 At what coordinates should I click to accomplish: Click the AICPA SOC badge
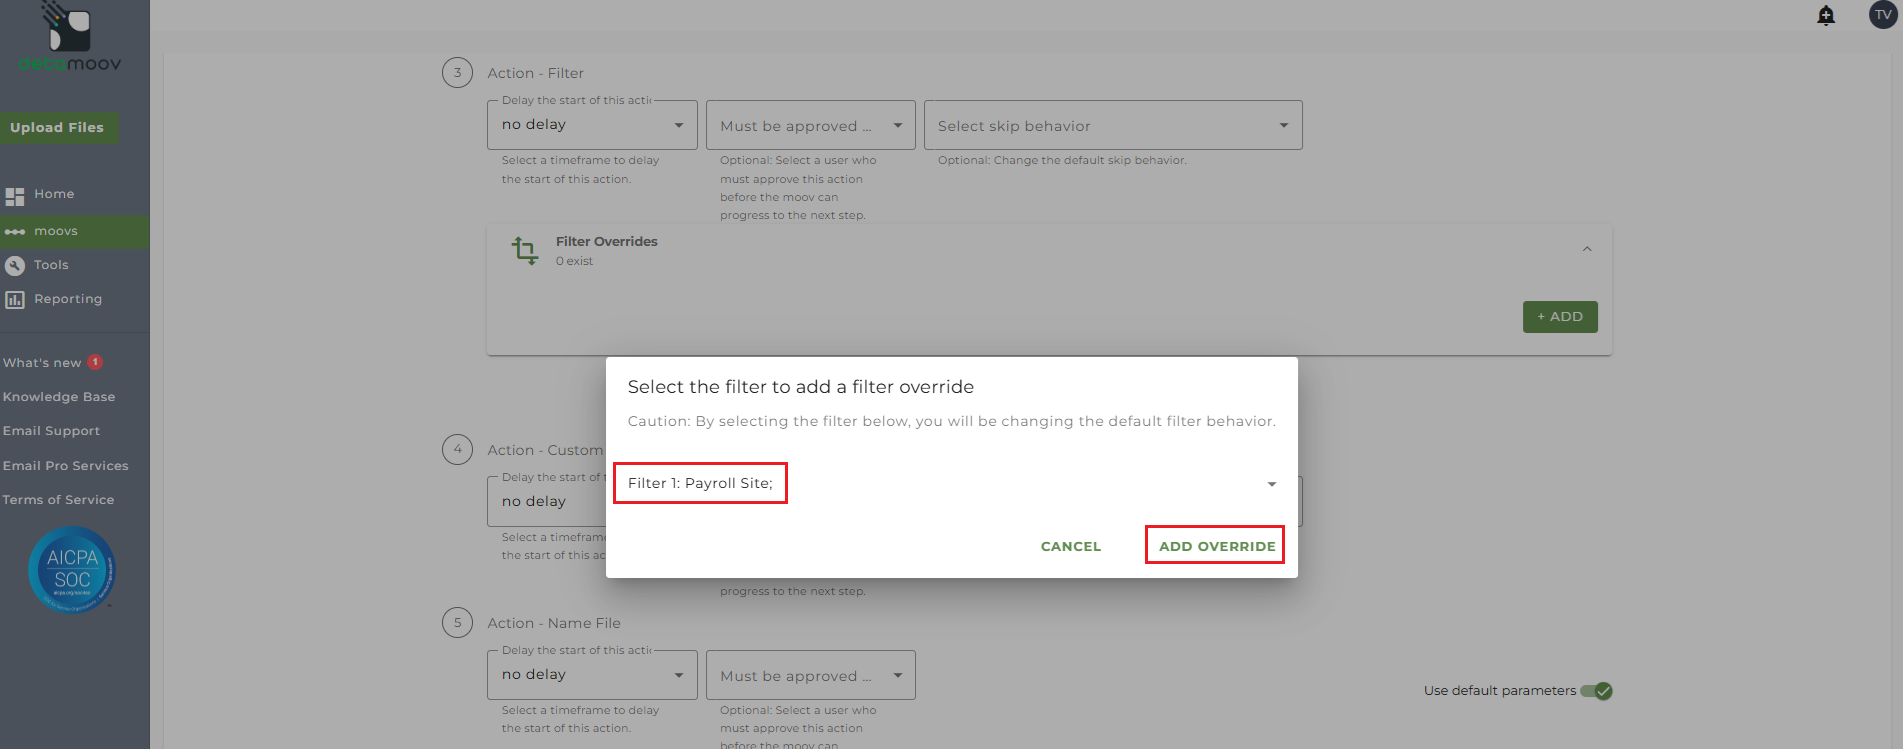(x=72, y=570)
